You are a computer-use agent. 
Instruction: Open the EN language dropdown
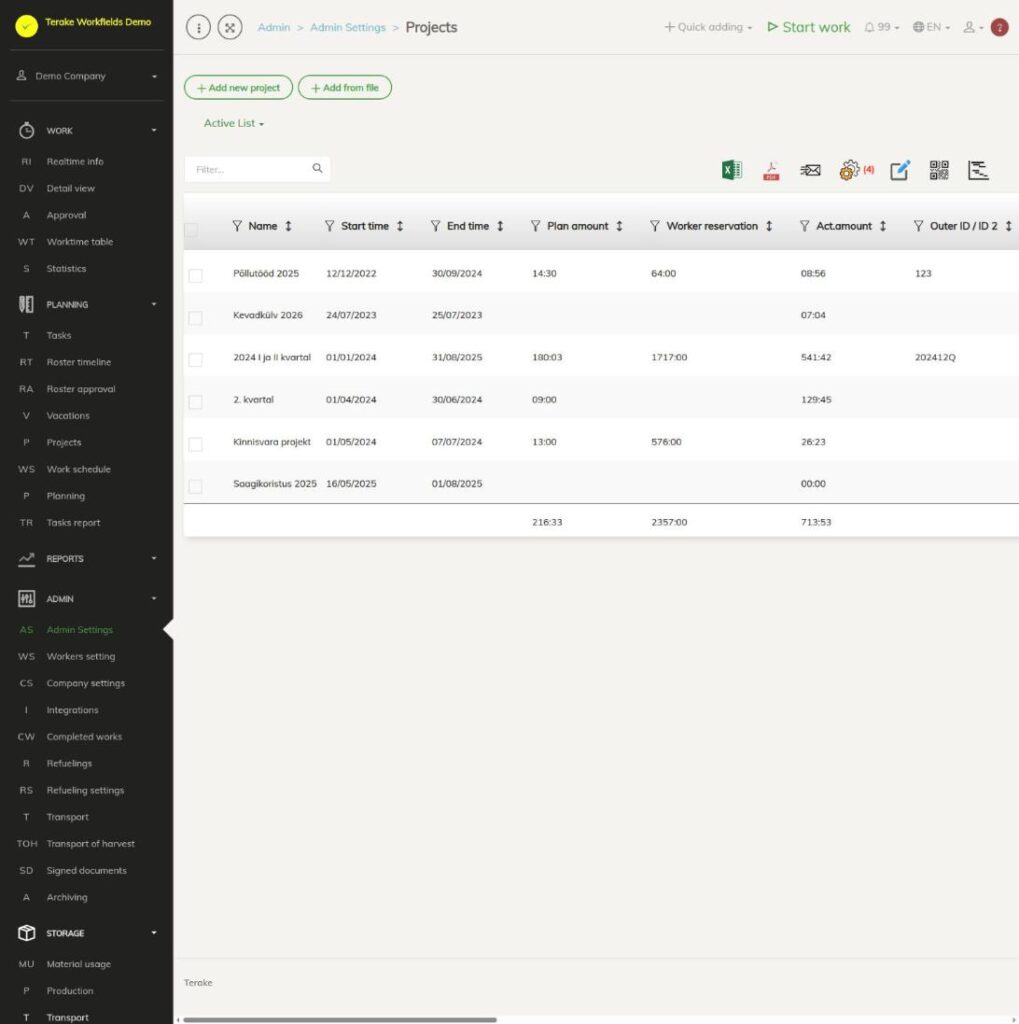click(931, 27)
